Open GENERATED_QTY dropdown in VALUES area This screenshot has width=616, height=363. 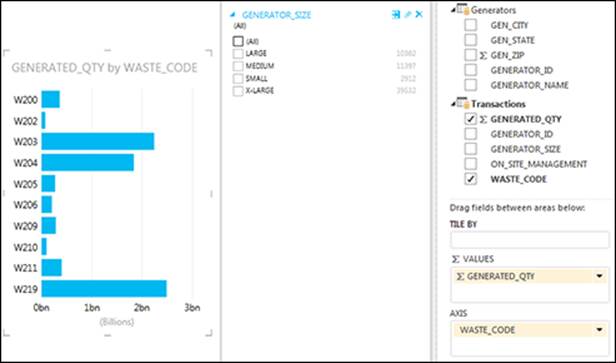pyautogui.click(x=600, y=276)
